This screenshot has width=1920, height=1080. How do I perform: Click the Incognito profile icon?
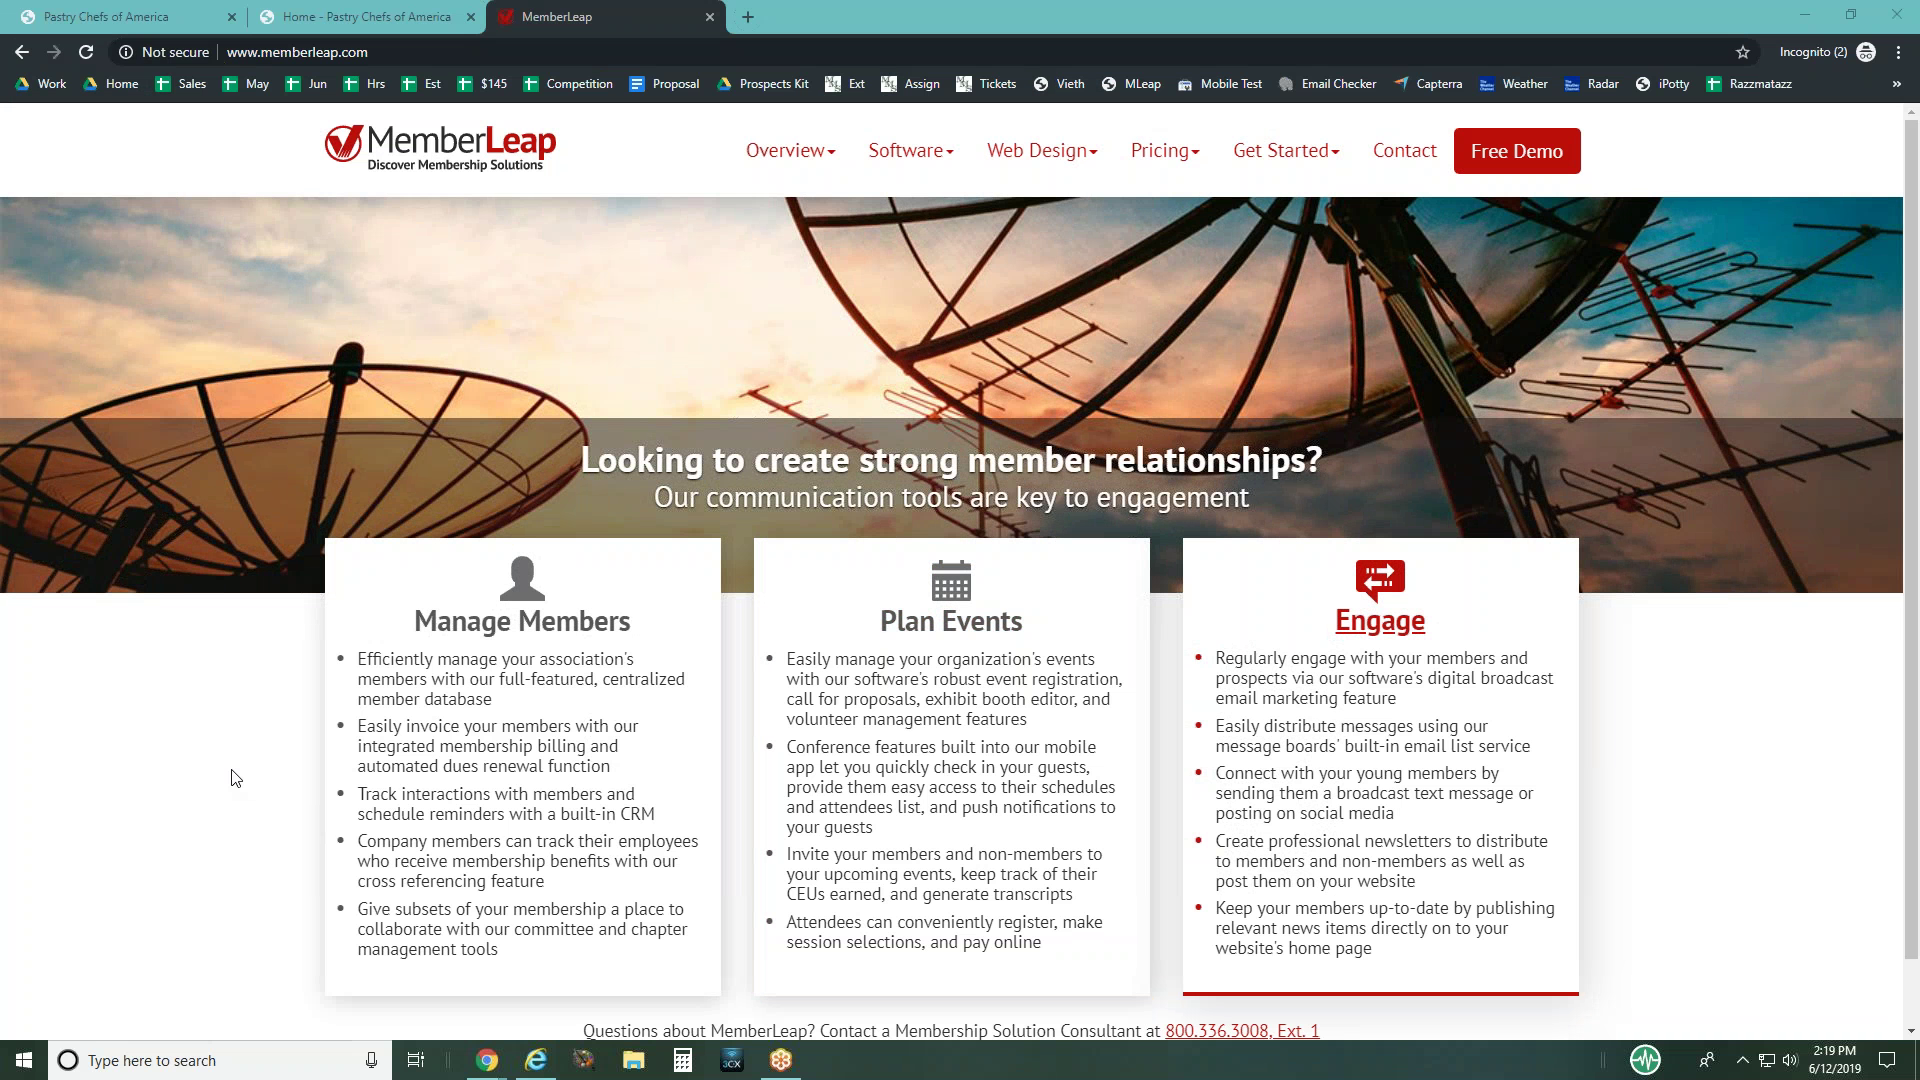pyautogui.click(x=1866, y=52)
